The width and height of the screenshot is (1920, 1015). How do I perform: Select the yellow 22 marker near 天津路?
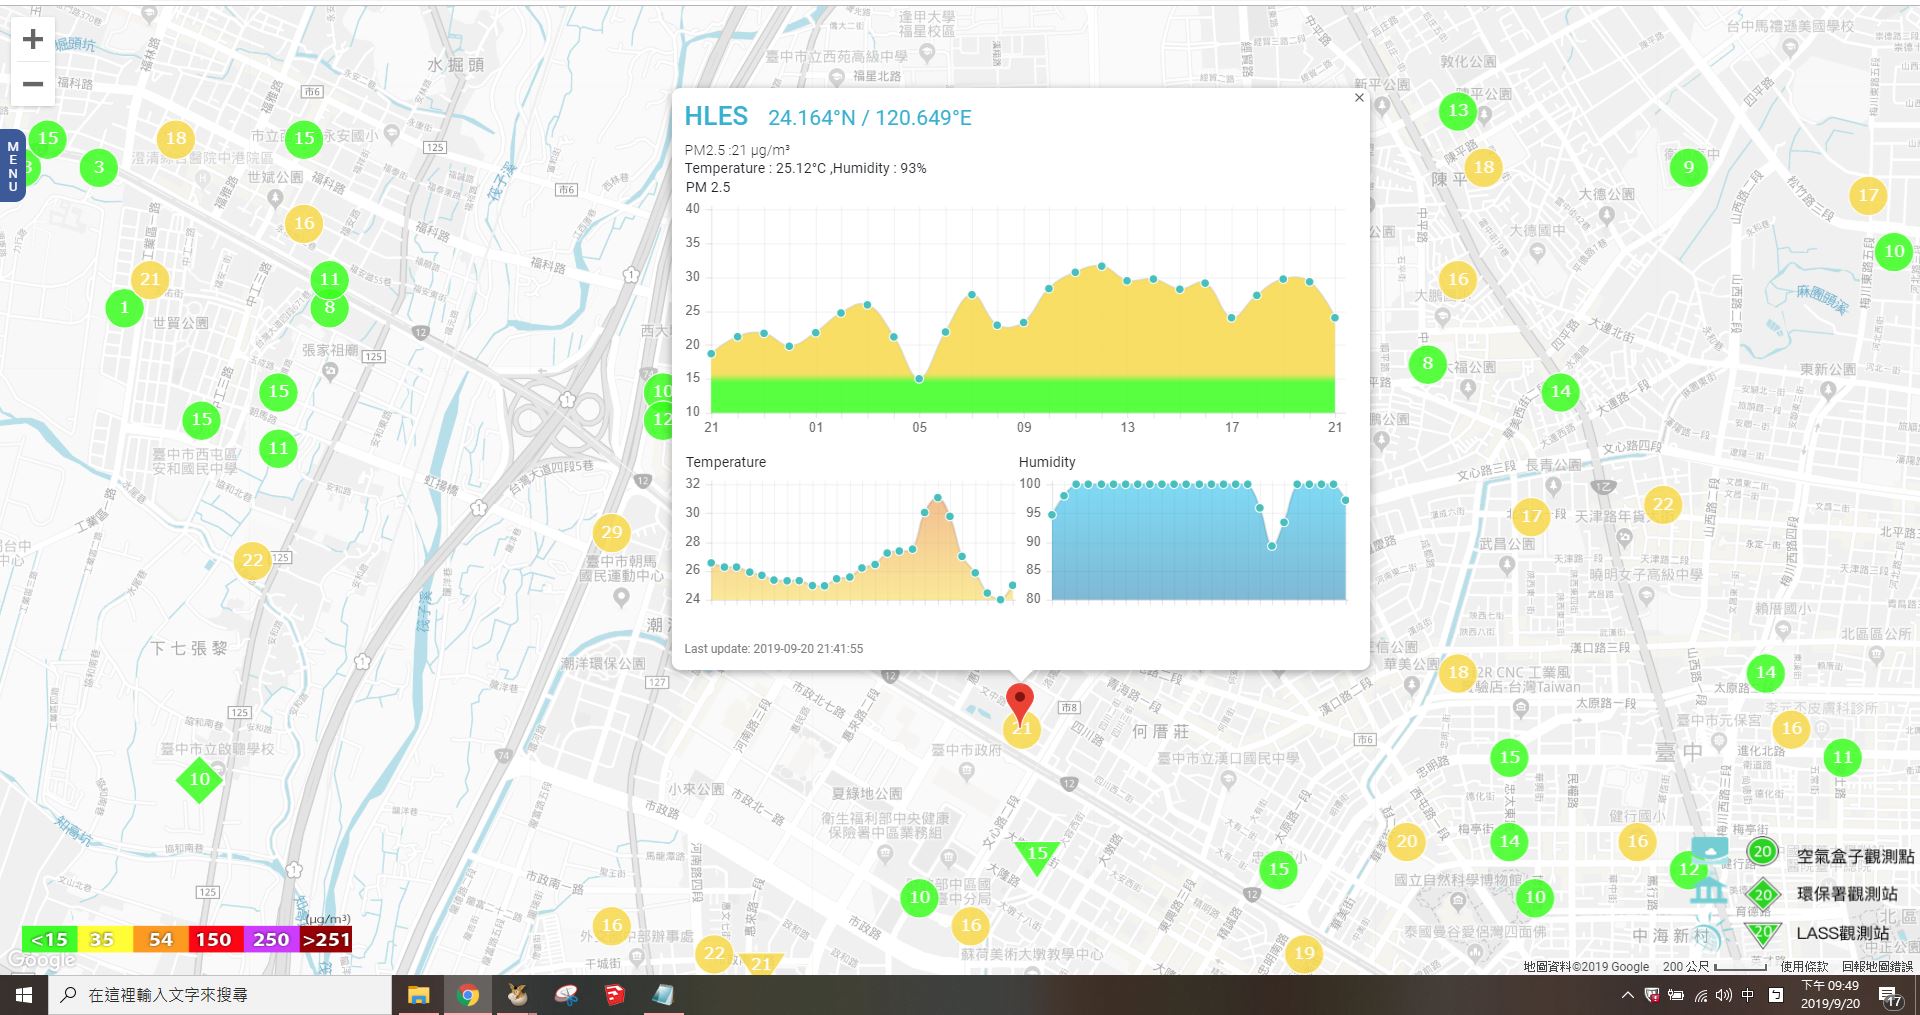click(1662, 504)
